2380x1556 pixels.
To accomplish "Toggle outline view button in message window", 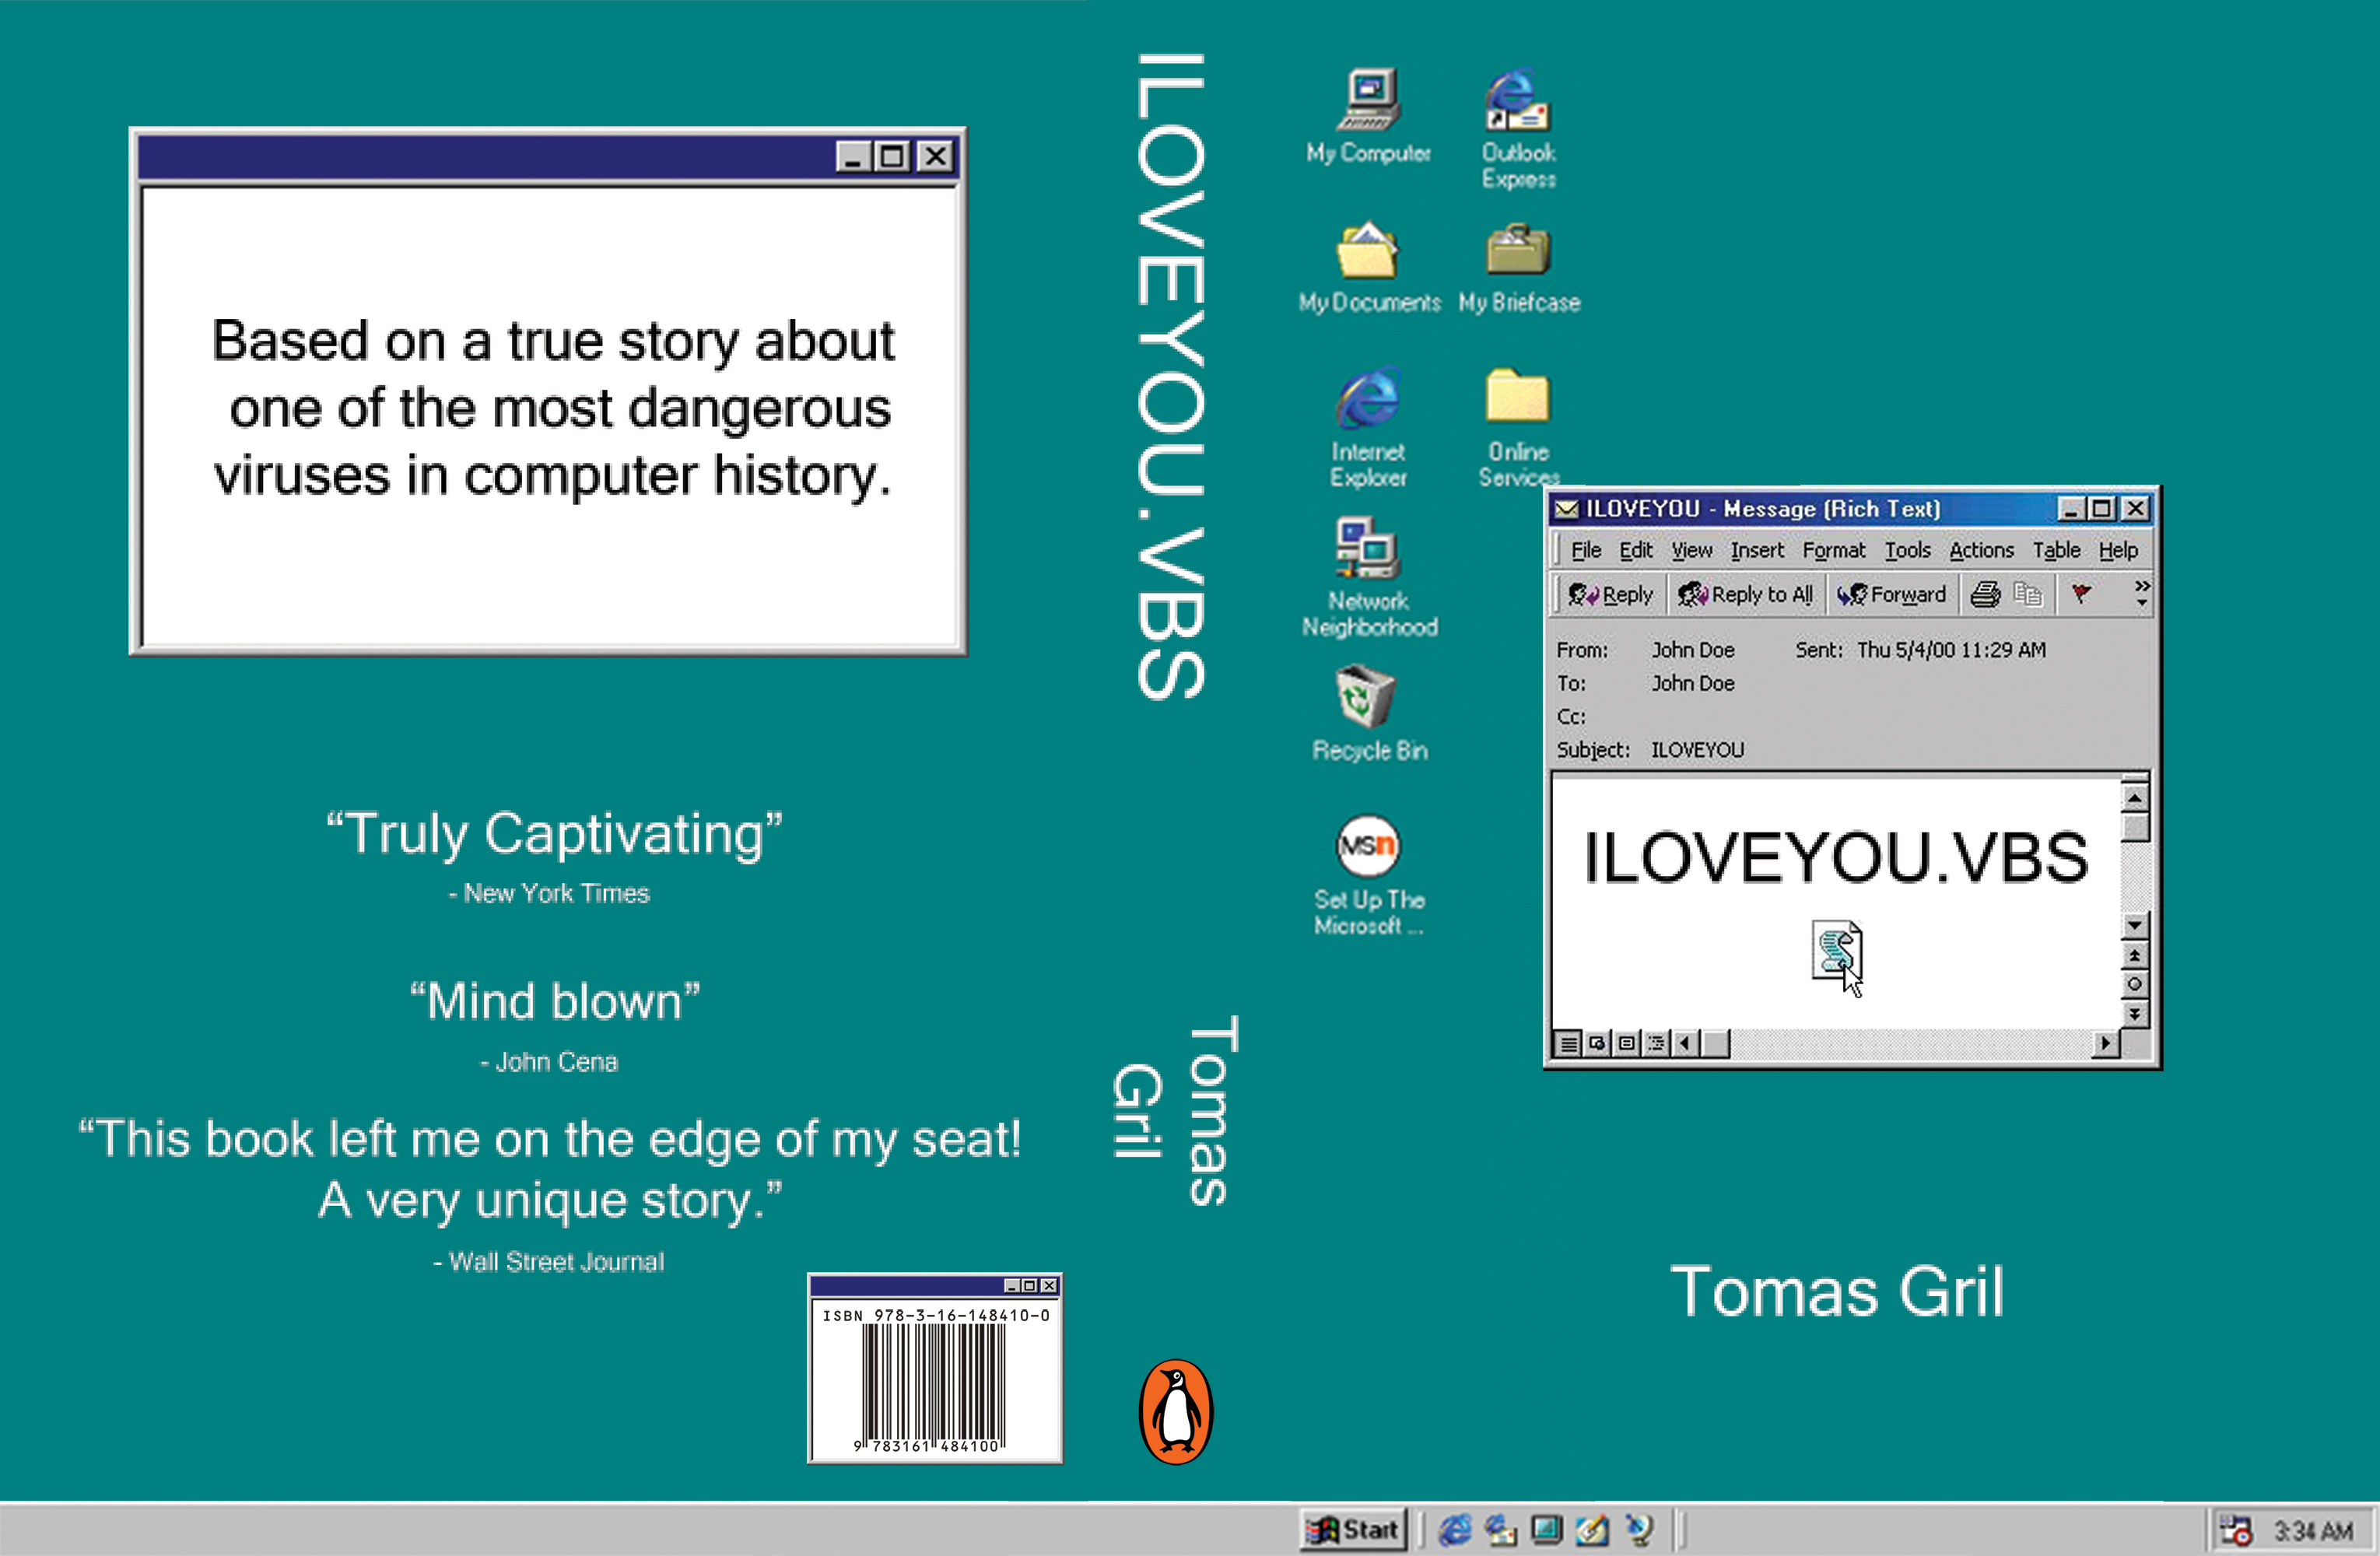I will 1656,1044.
